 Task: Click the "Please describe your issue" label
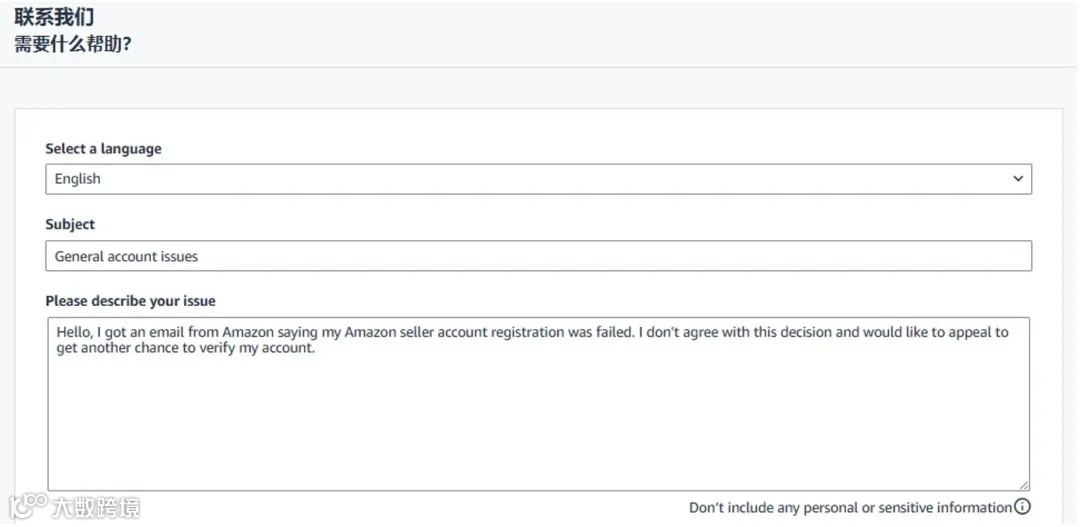tap(130, 301)
